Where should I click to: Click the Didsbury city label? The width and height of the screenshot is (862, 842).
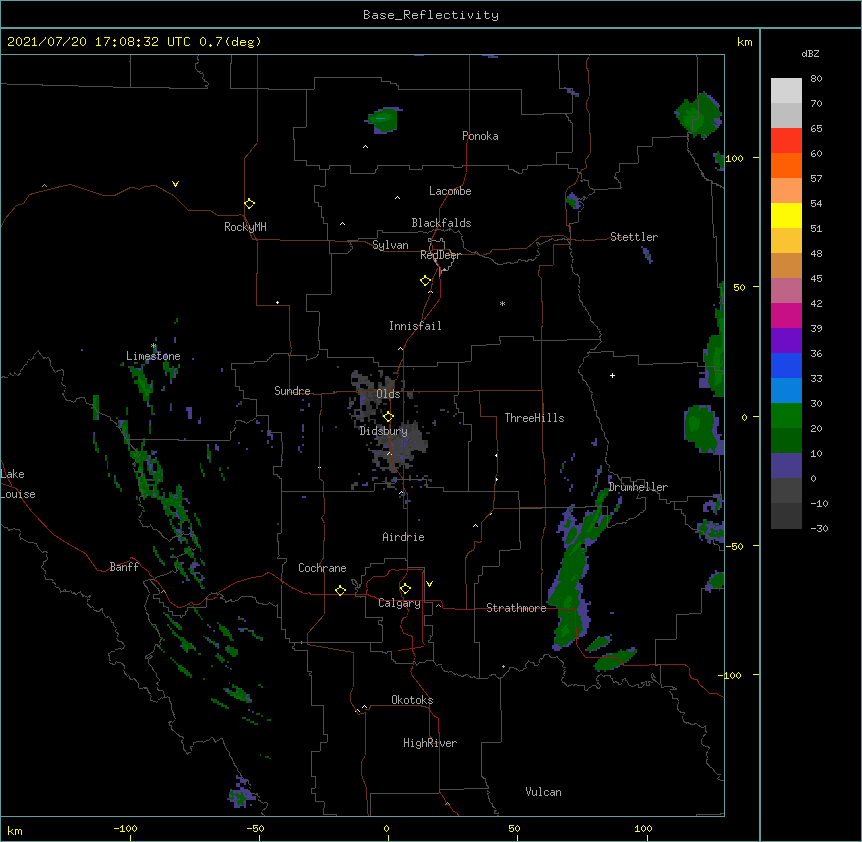pos(383,431)
